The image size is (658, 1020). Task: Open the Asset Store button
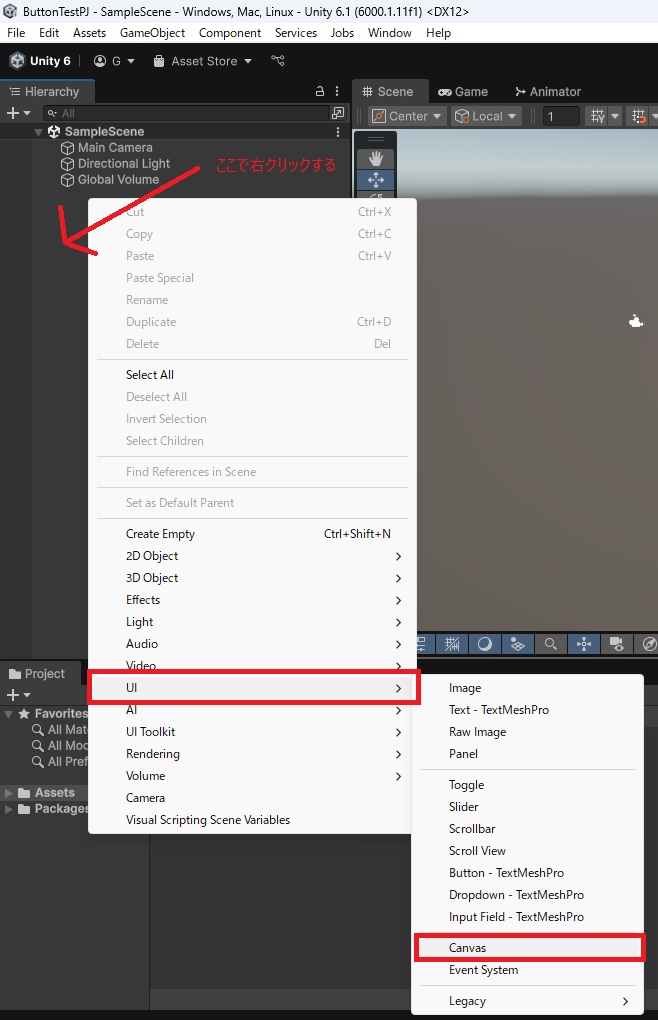202,61
